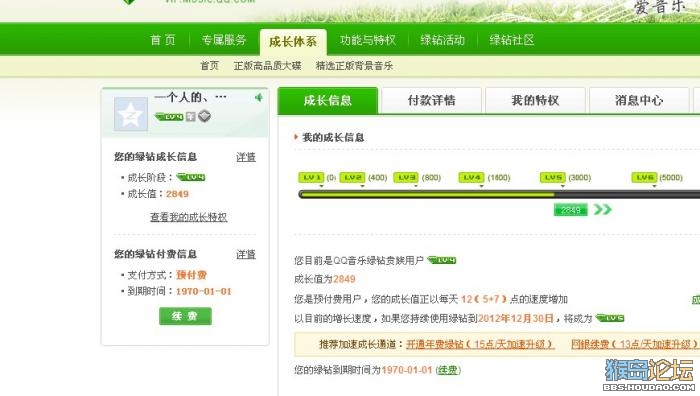Image resolution: width=700 pixels, height=396 pixels.
Task: Open the 功能与特权 navigation item
Action: (367, 40)
